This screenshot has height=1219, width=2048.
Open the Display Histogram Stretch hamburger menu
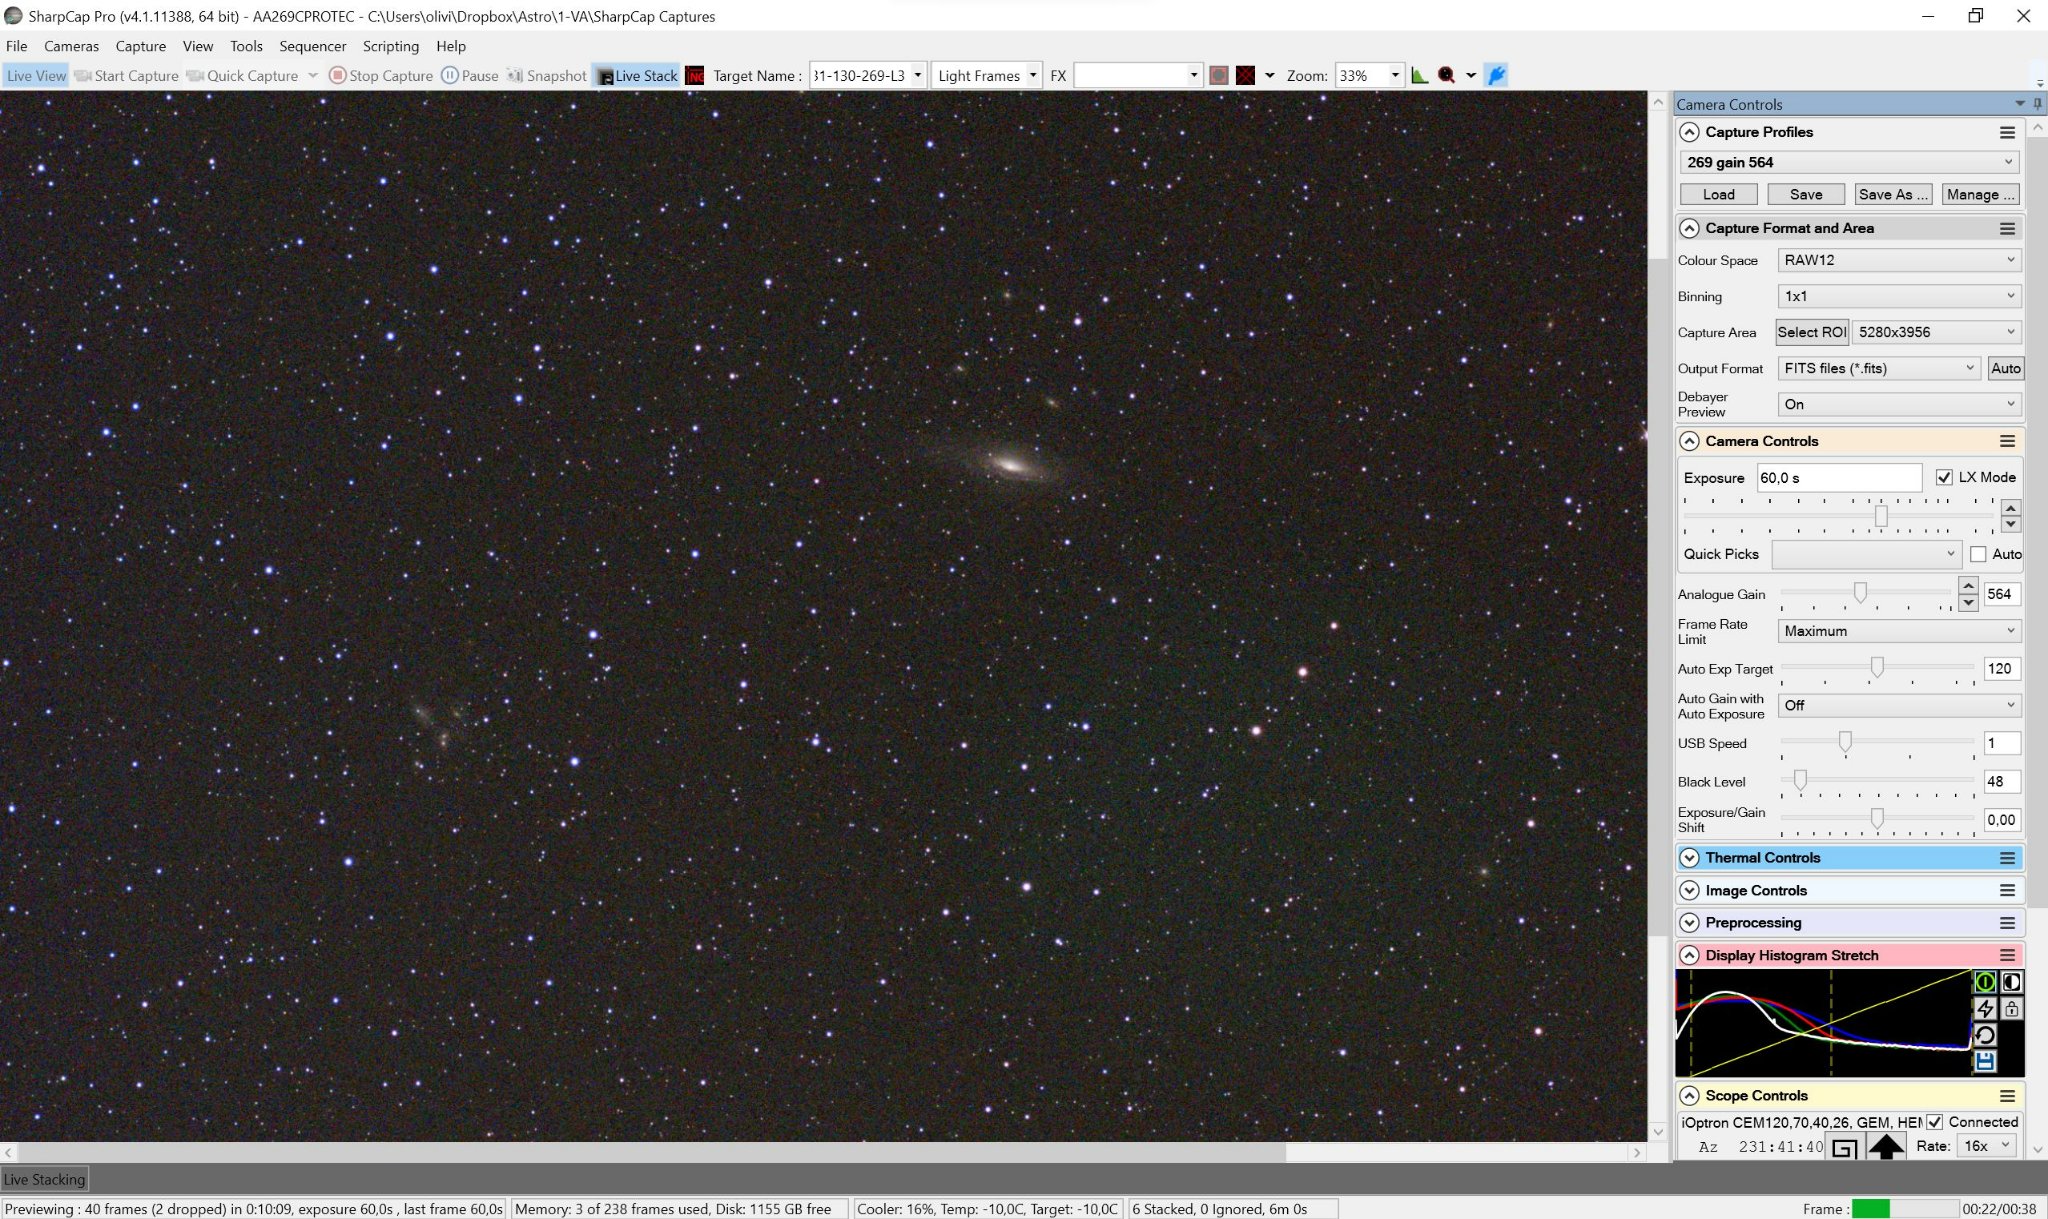2006,955
